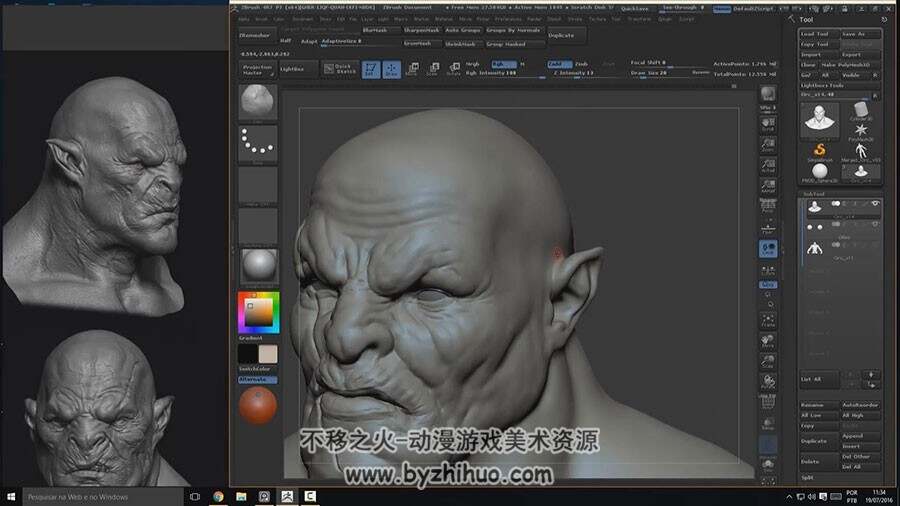Toggle Floor grid on right shelf

pos(768,228)
